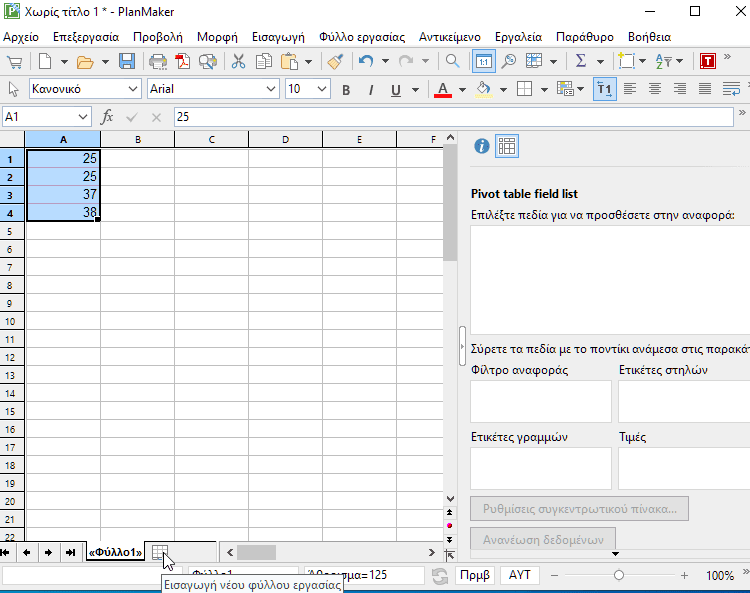Open the font size 10 dropdown

point(323,90)
